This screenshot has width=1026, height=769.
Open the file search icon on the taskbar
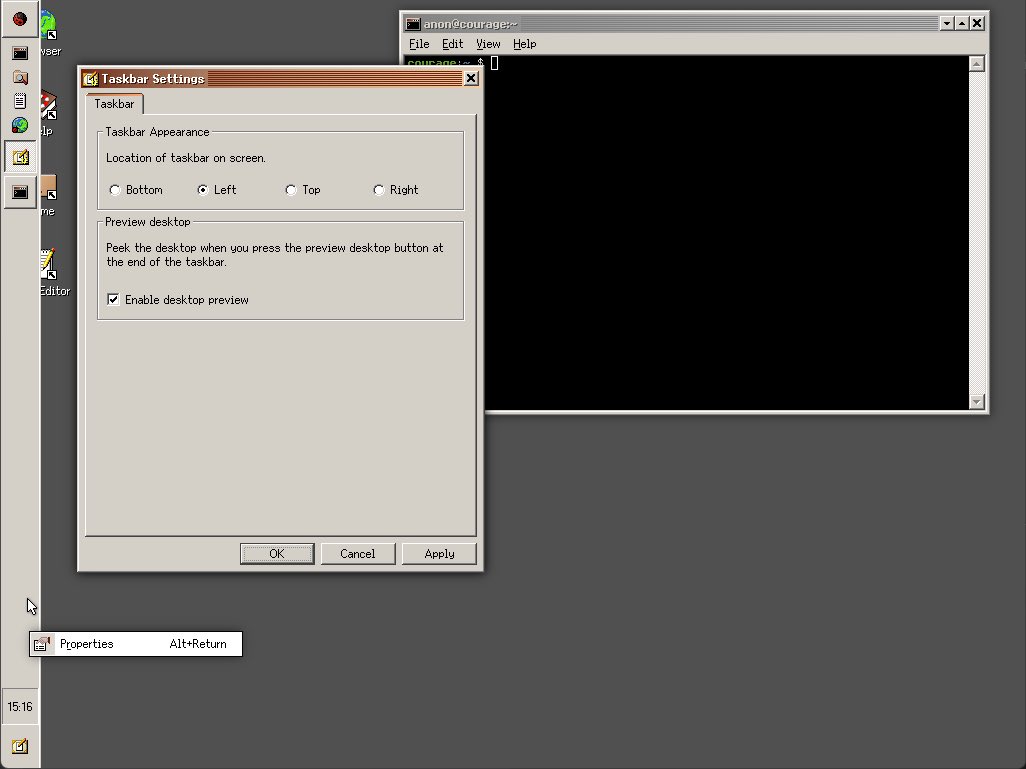(x=20, y=77)
